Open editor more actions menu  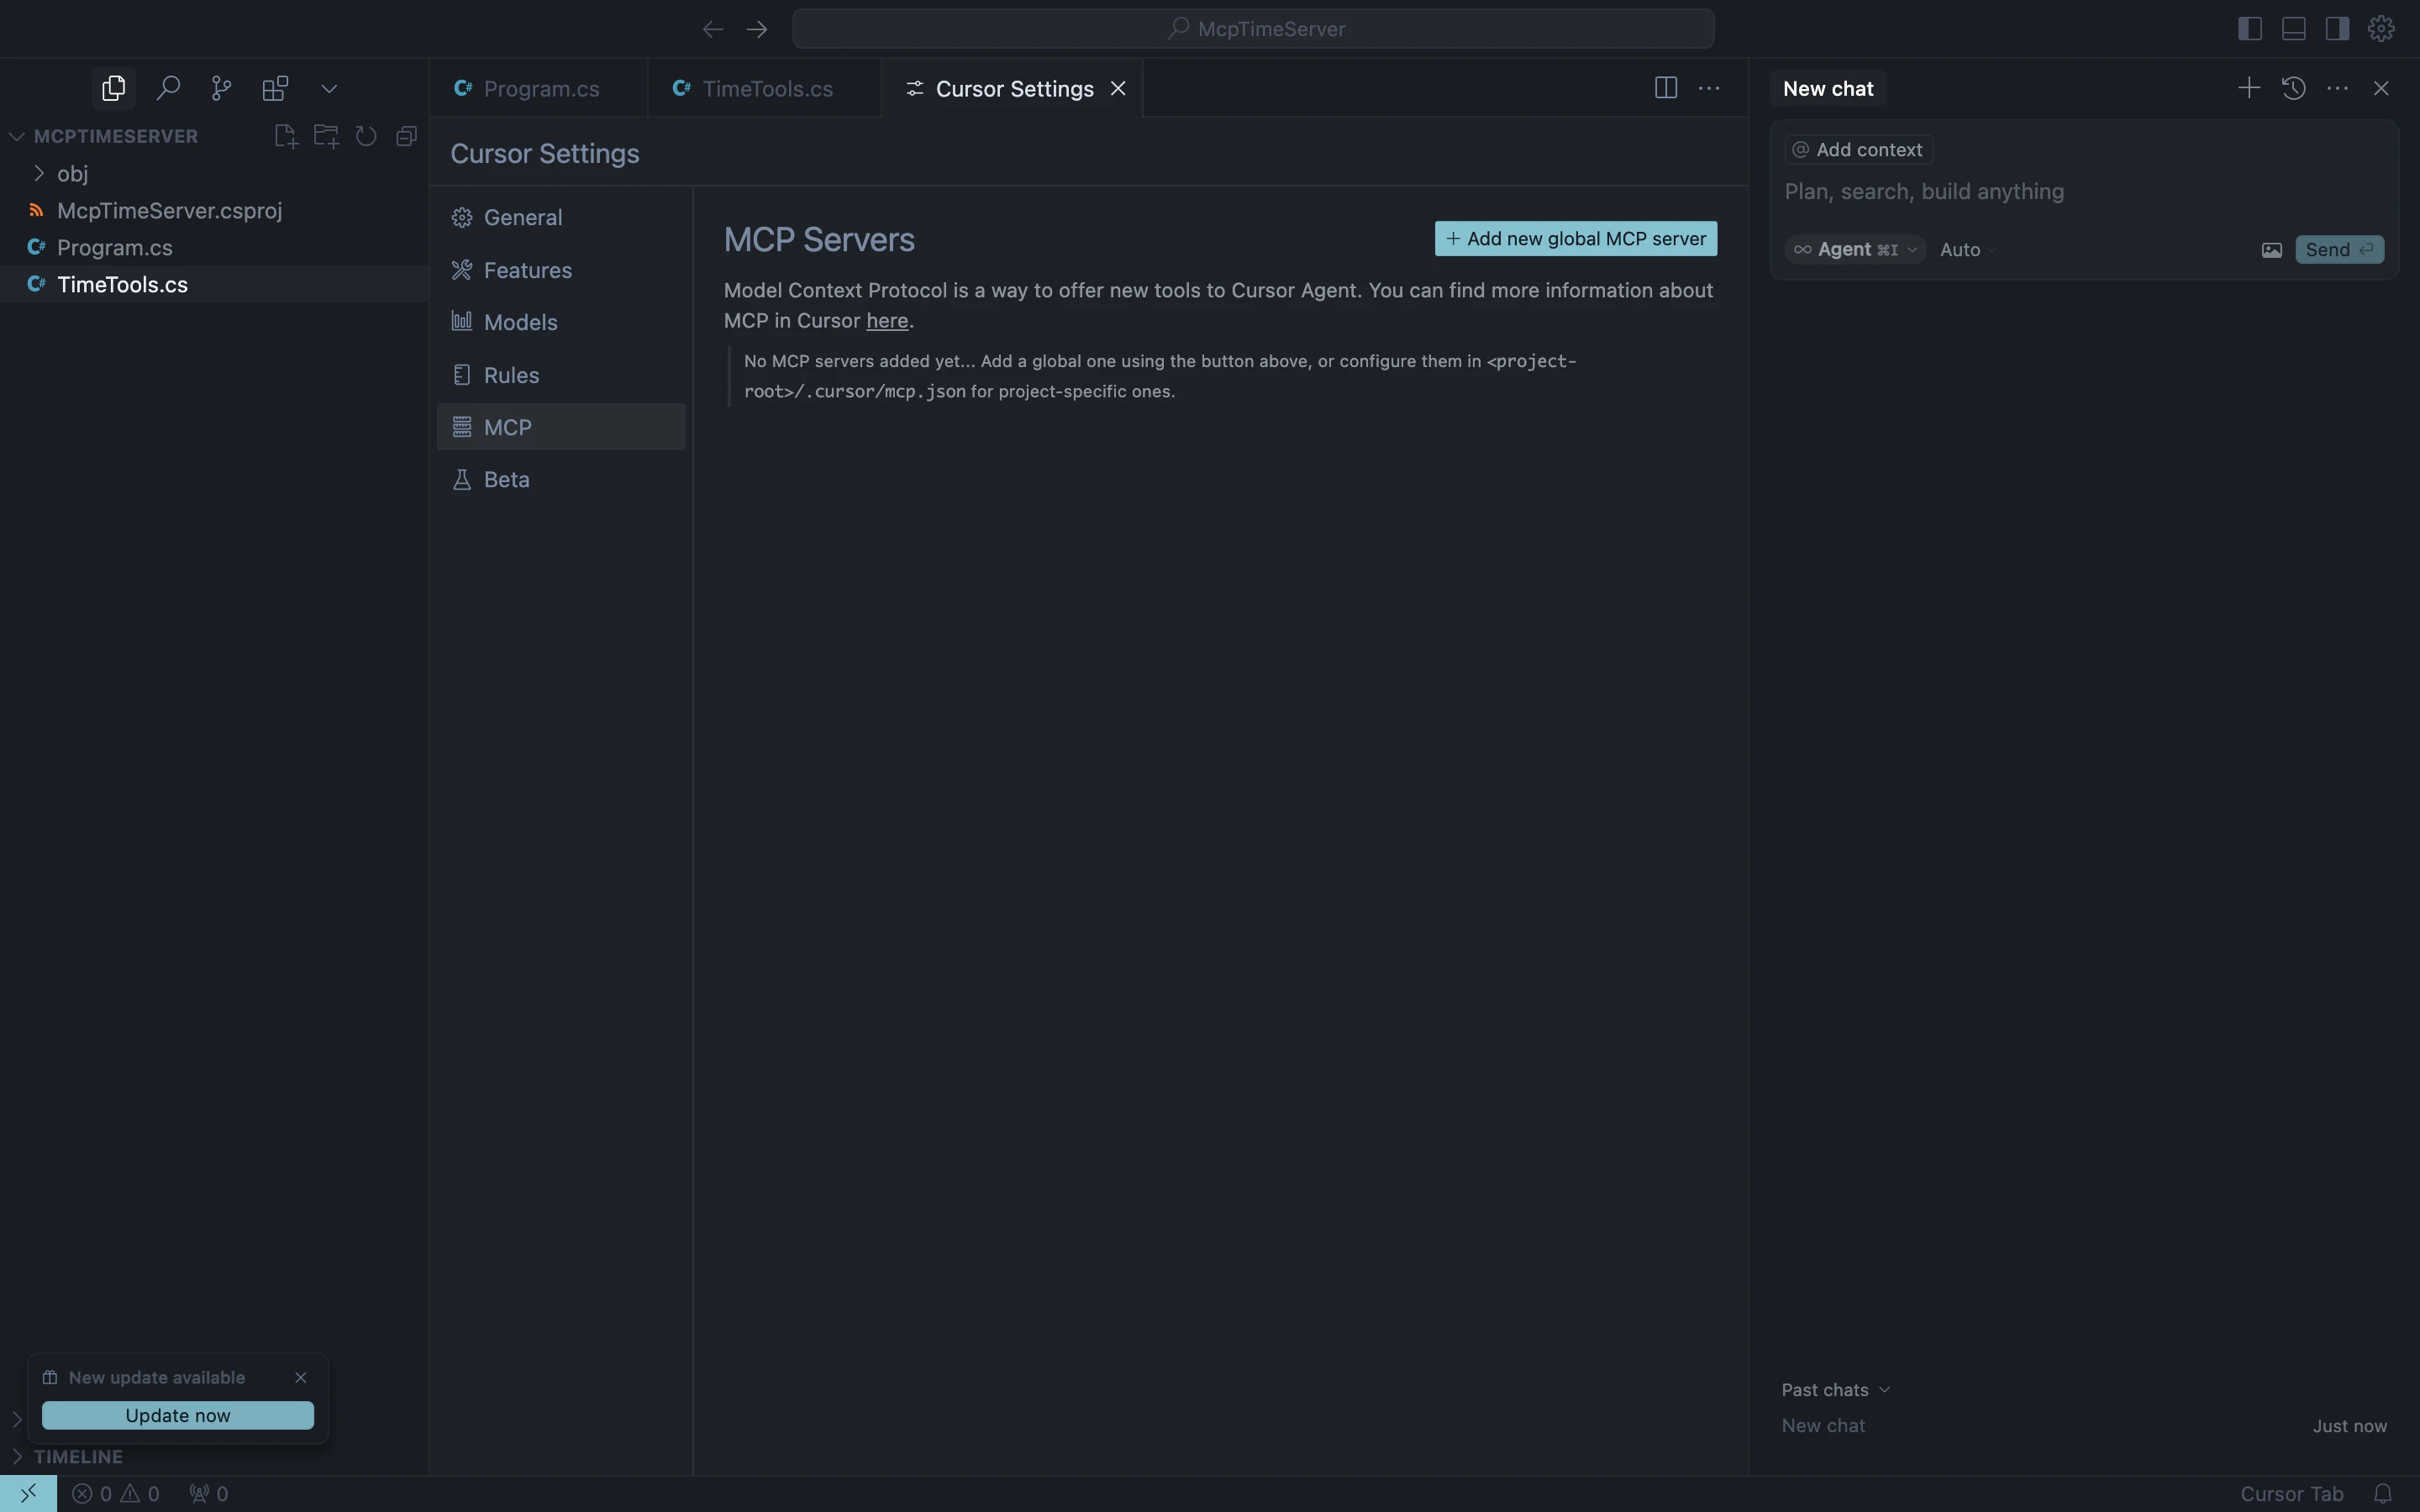click(1709, 88)
